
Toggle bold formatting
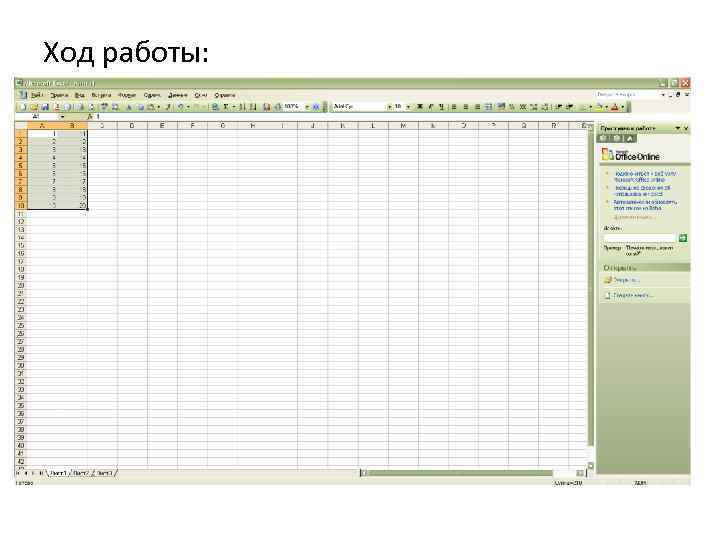420,107
